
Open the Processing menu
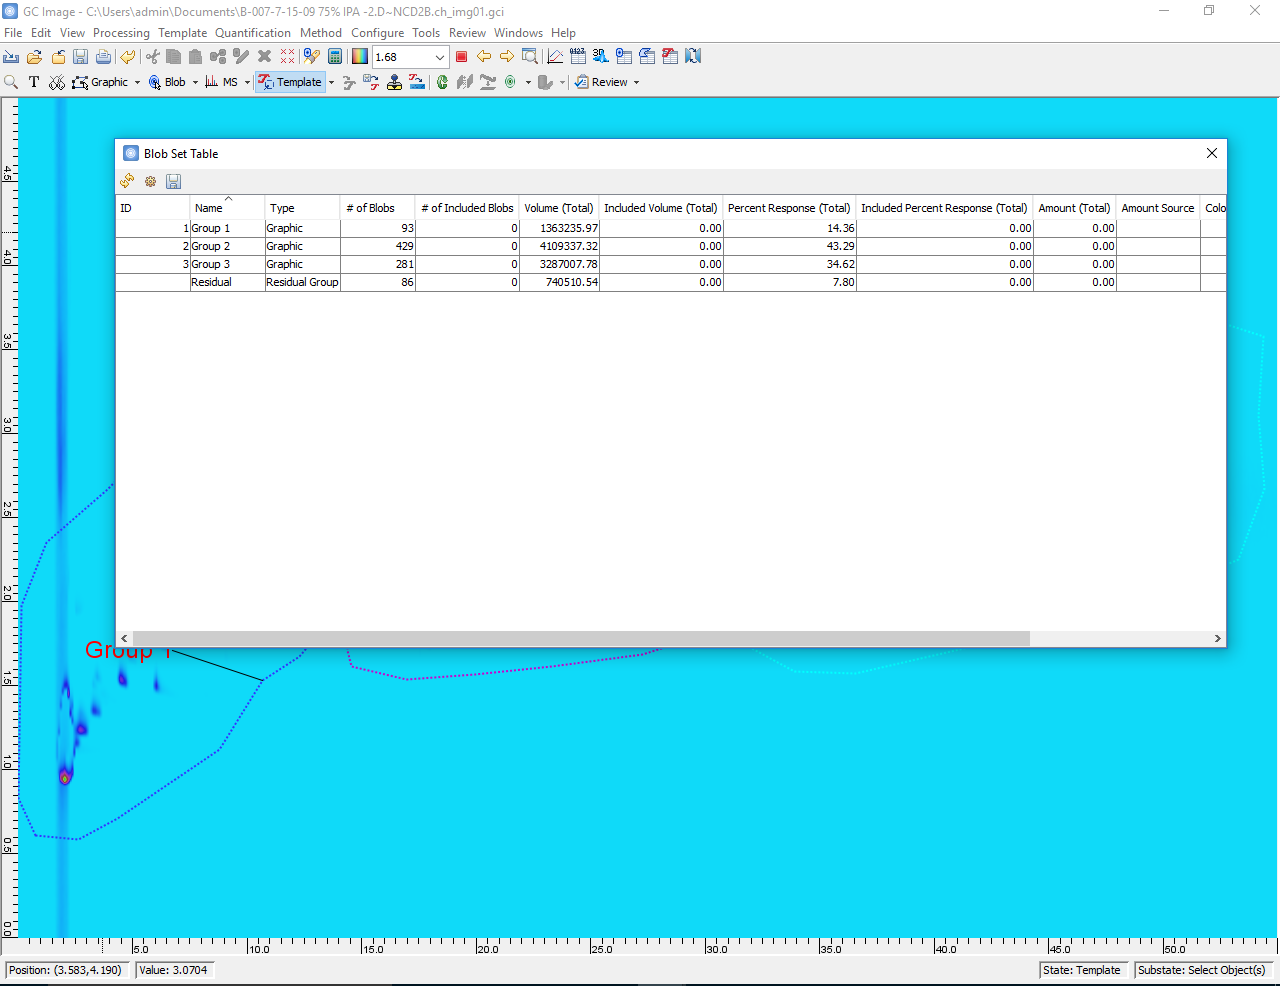[x=121, y=33]
